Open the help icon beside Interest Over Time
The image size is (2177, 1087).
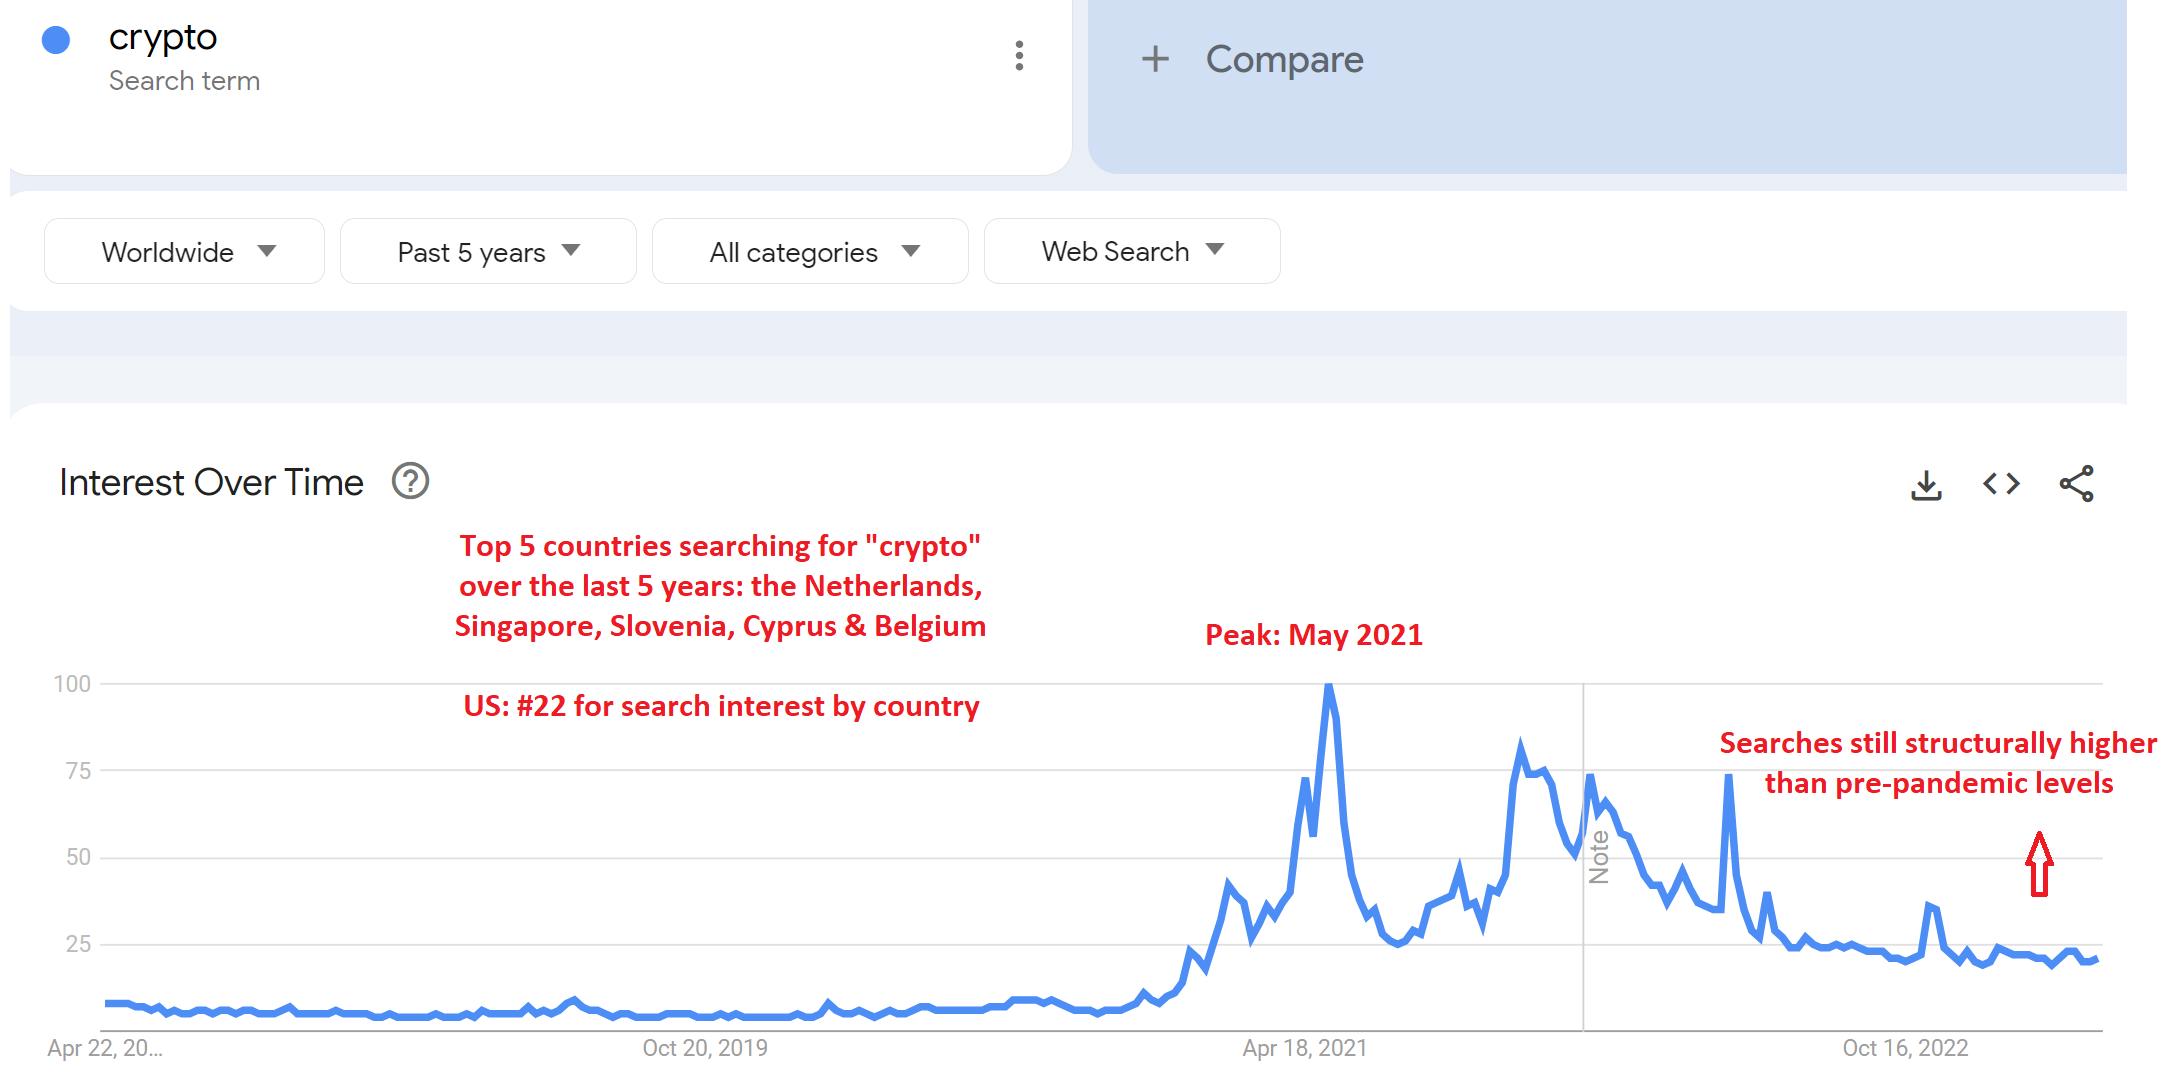tap(410, 481)
